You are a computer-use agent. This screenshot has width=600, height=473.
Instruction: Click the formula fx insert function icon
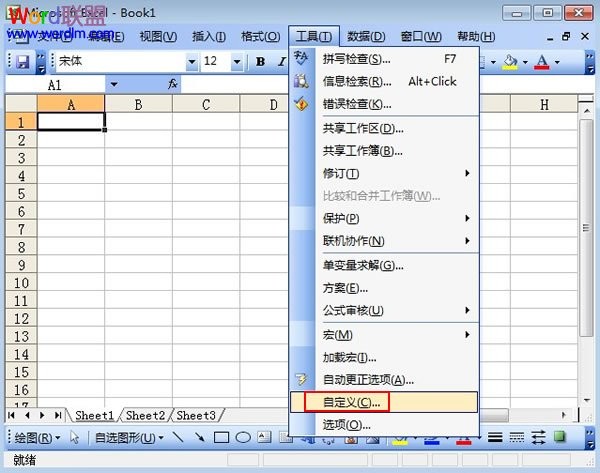(173, 84)
